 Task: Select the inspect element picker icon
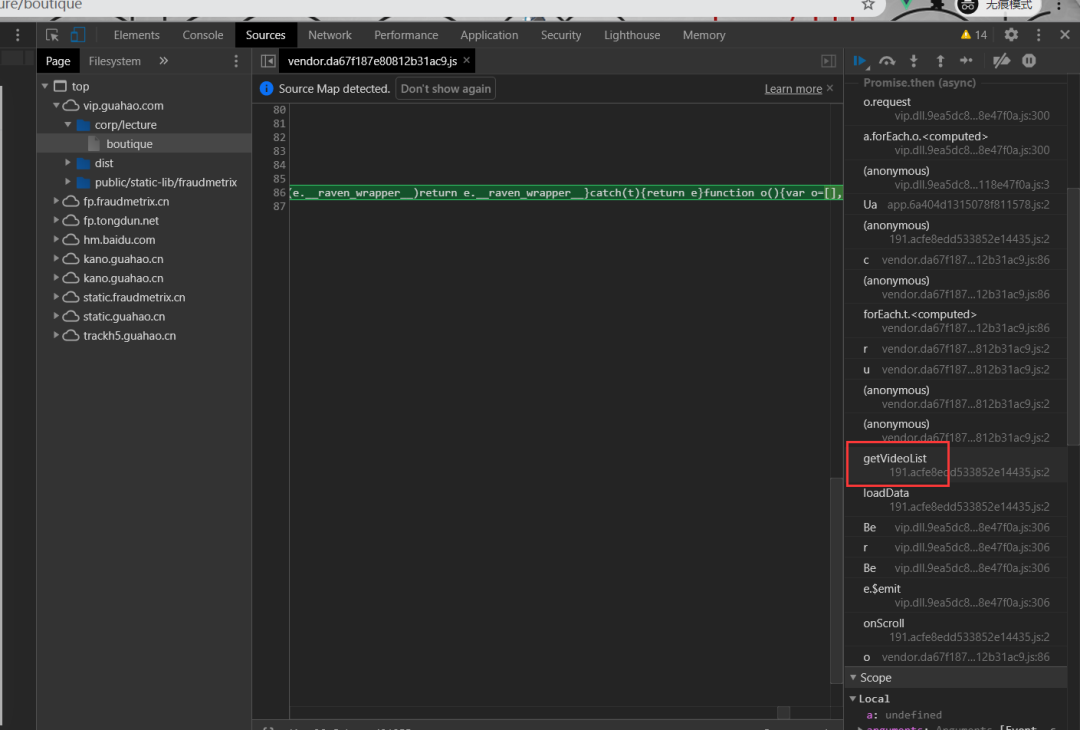tap(53, 35)
